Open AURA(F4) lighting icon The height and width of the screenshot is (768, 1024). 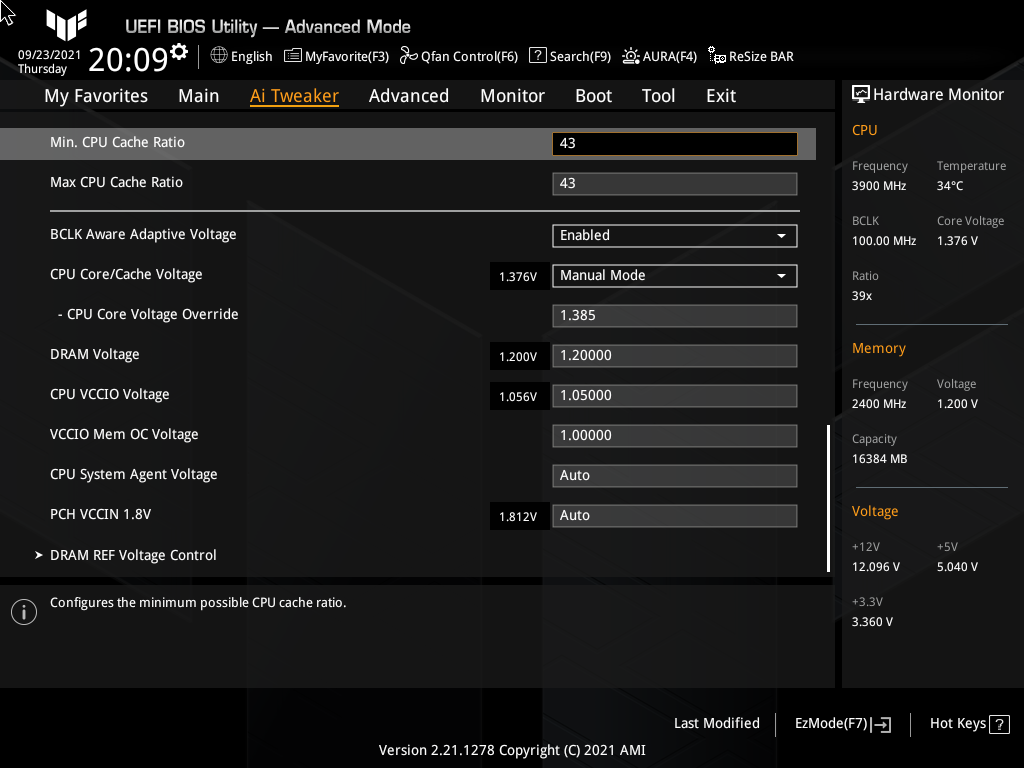point(630,56)
